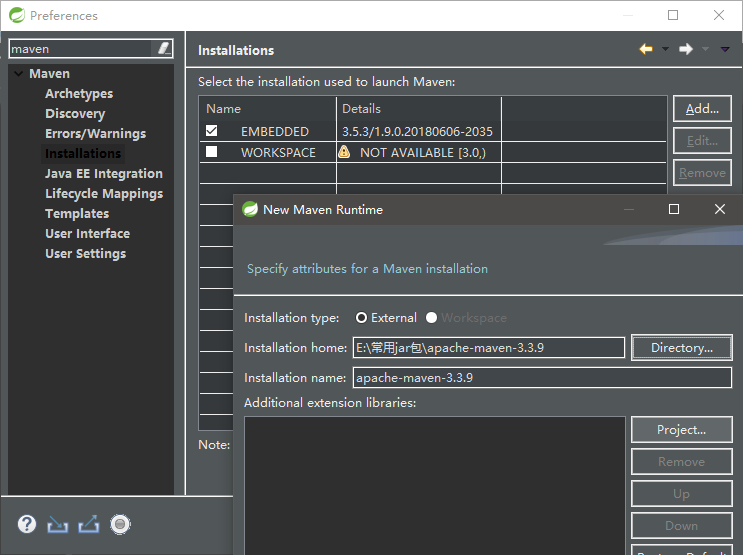Maximize the Preferences window

673,15
